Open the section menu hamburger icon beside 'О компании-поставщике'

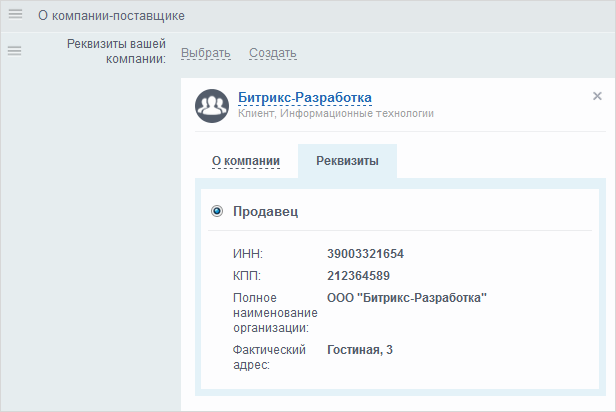pos(15,15)
